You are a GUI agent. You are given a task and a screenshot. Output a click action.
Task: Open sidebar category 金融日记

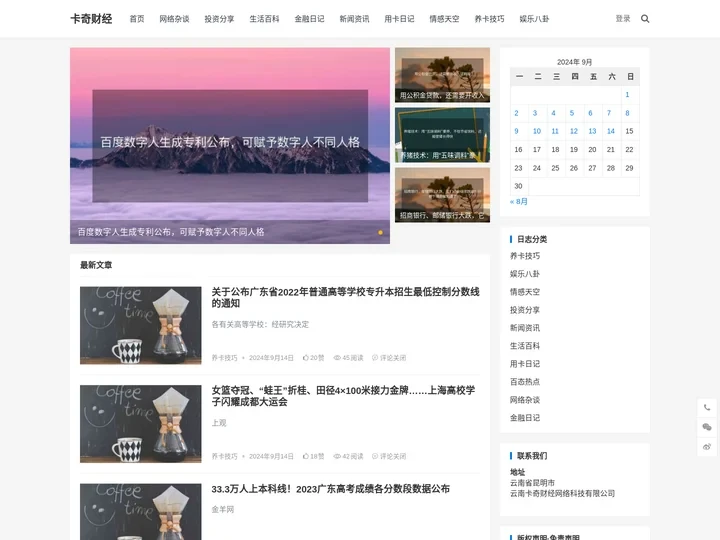(x=525, y=418)
